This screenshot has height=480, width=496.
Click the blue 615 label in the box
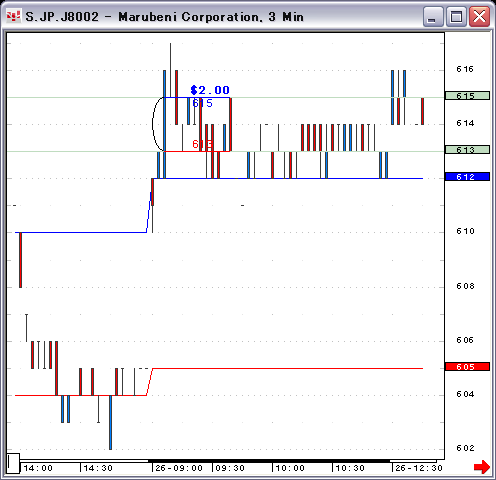point(203,103)
